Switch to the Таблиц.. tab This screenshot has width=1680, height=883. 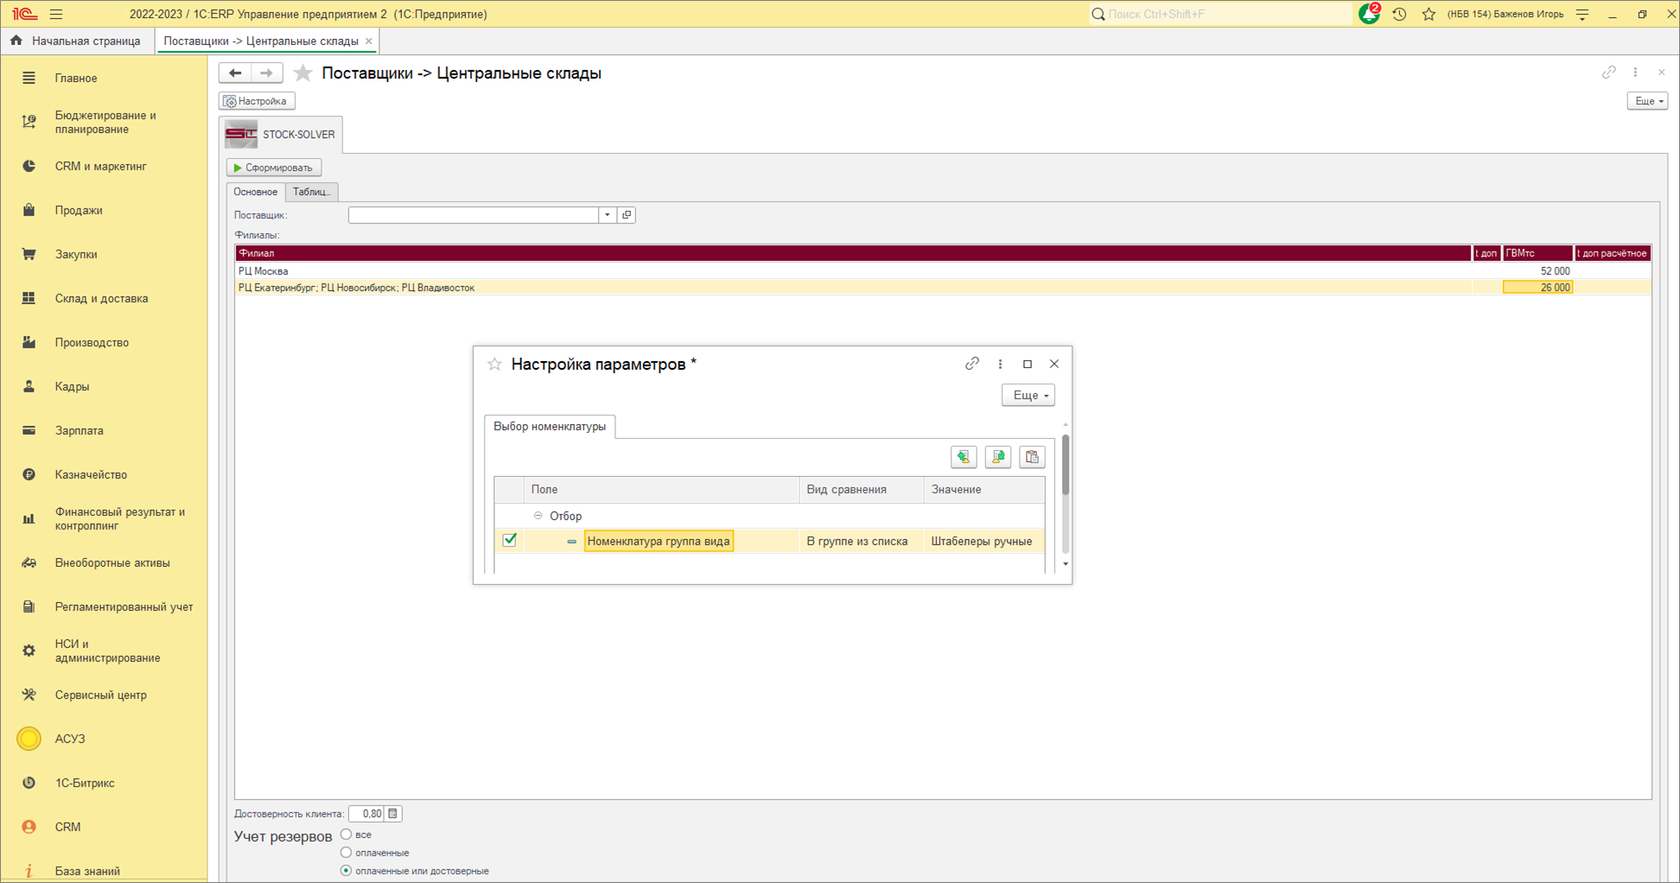coord(311,192)
